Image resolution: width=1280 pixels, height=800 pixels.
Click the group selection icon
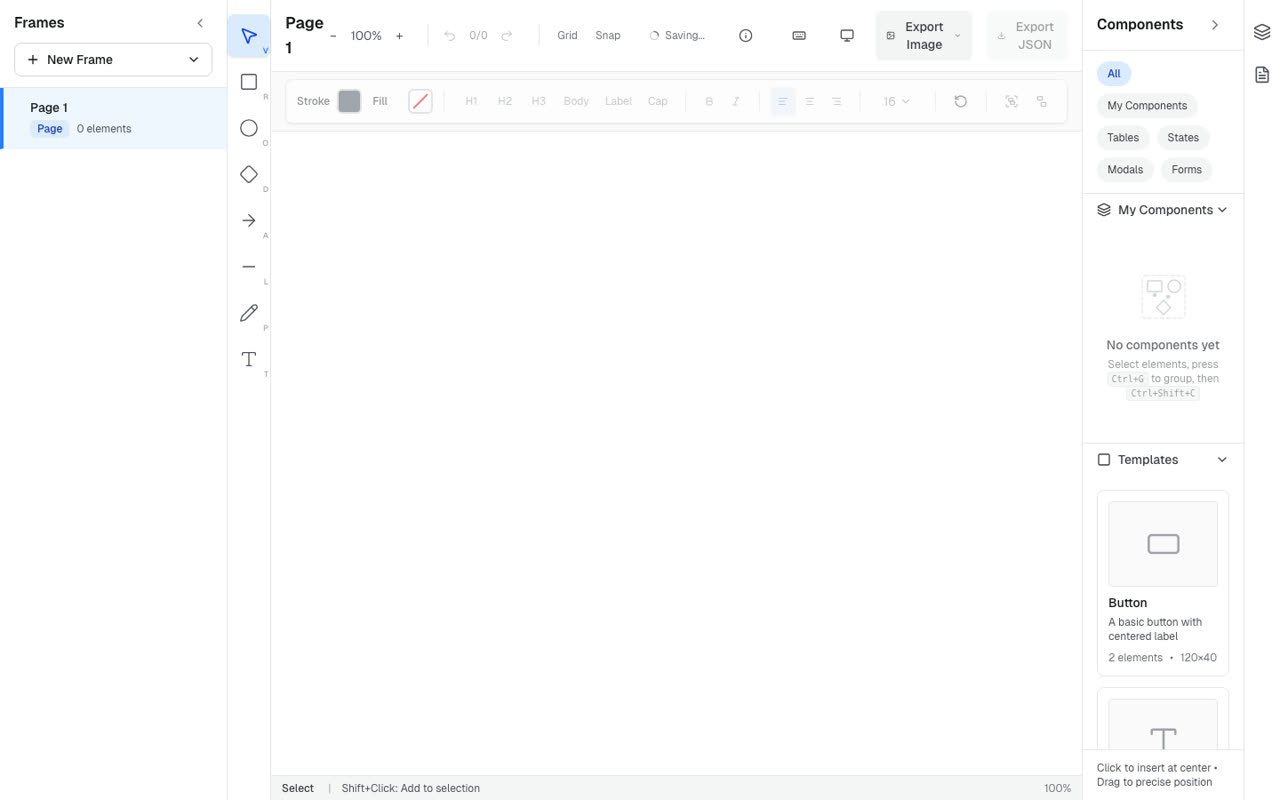coord(1012,101)
